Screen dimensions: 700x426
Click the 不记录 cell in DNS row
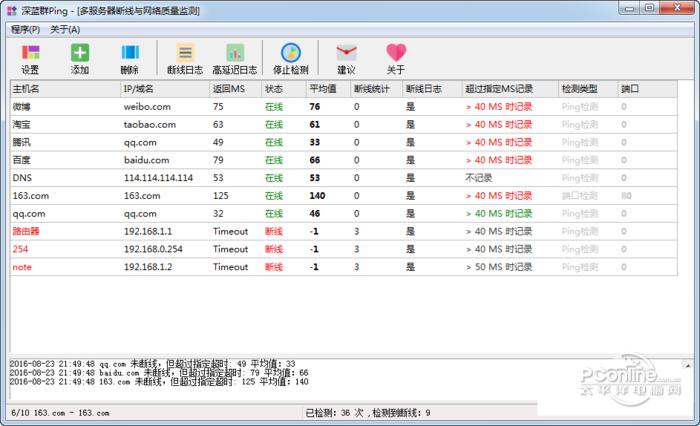479,178
